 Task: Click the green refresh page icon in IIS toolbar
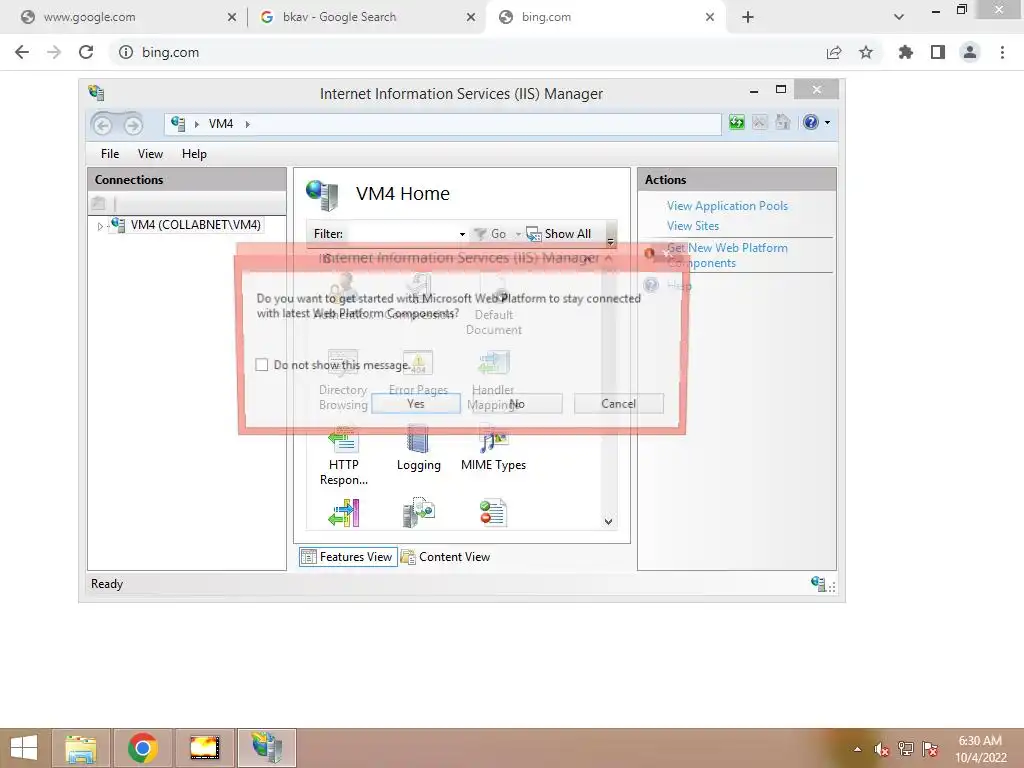pos(737,122)
